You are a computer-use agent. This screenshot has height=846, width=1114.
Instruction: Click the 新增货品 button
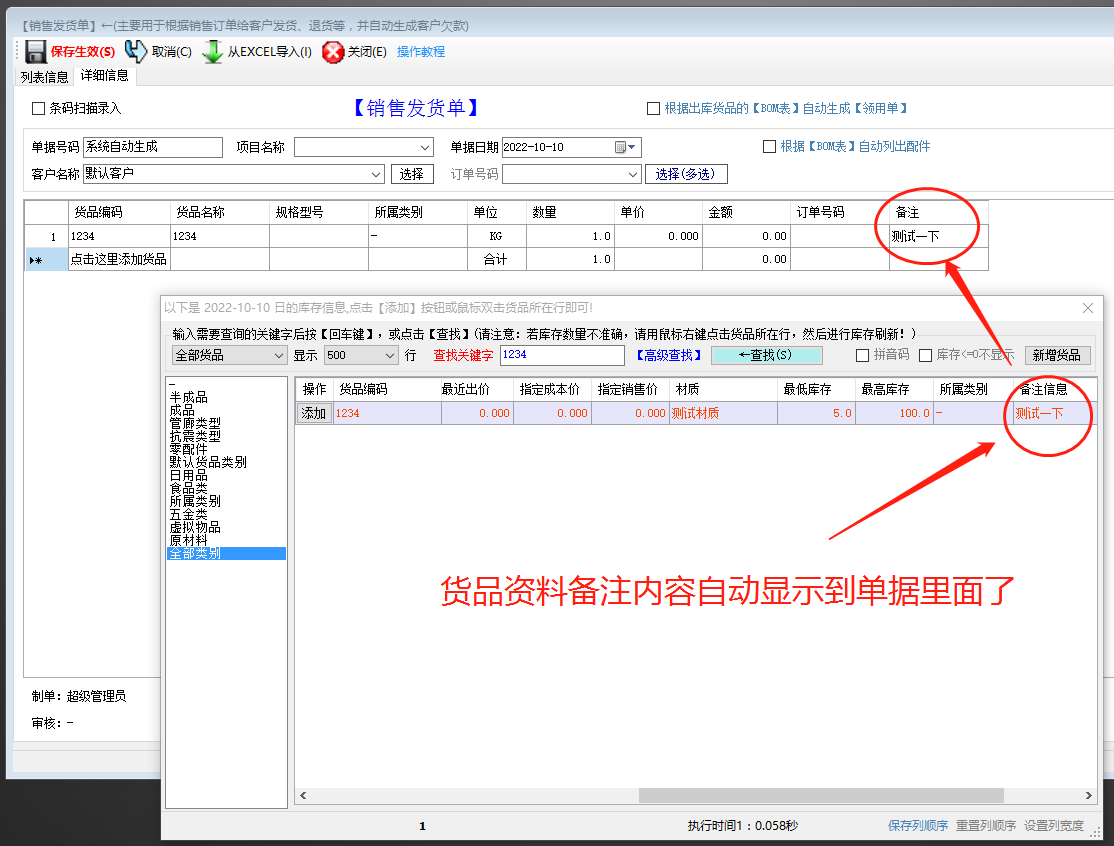tap(1058, 355)
